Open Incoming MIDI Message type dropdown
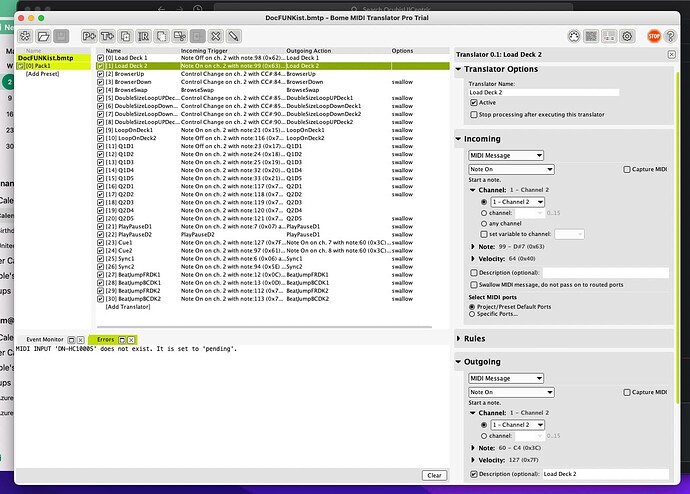 506,155
